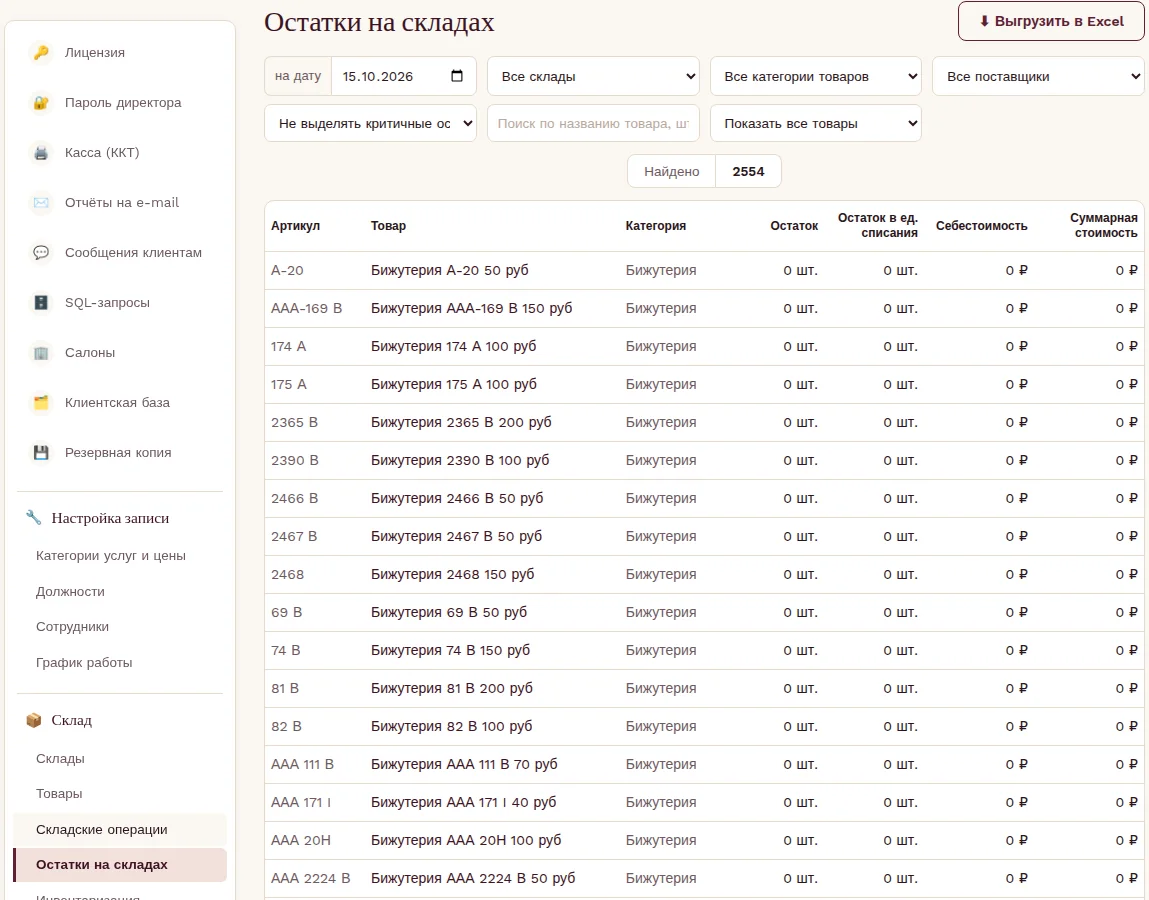Select product Бижутерия 2365 В 200 руб
This screenshot has height=900, width=1149.
click(x=461, y=422)
